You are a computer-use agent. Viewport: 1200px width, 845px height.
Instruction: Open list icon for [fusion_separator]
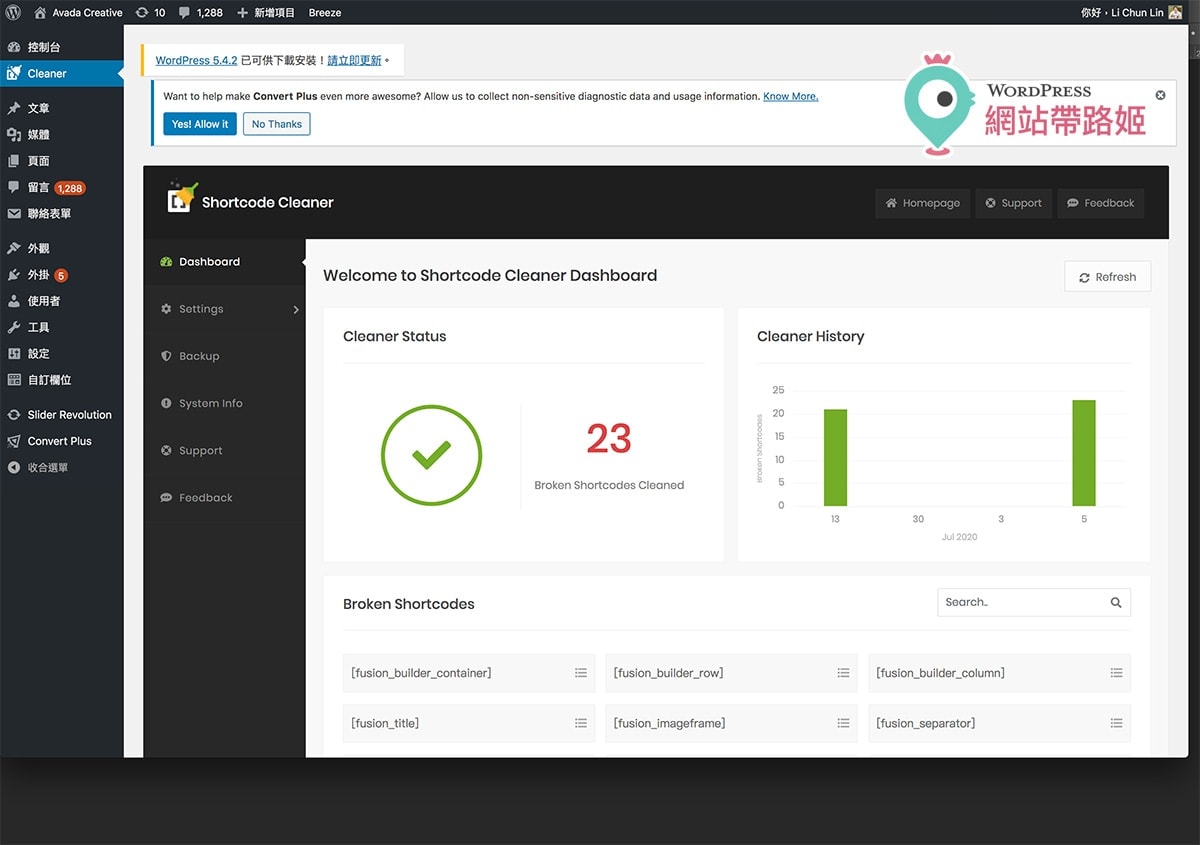pos(1116,723)
